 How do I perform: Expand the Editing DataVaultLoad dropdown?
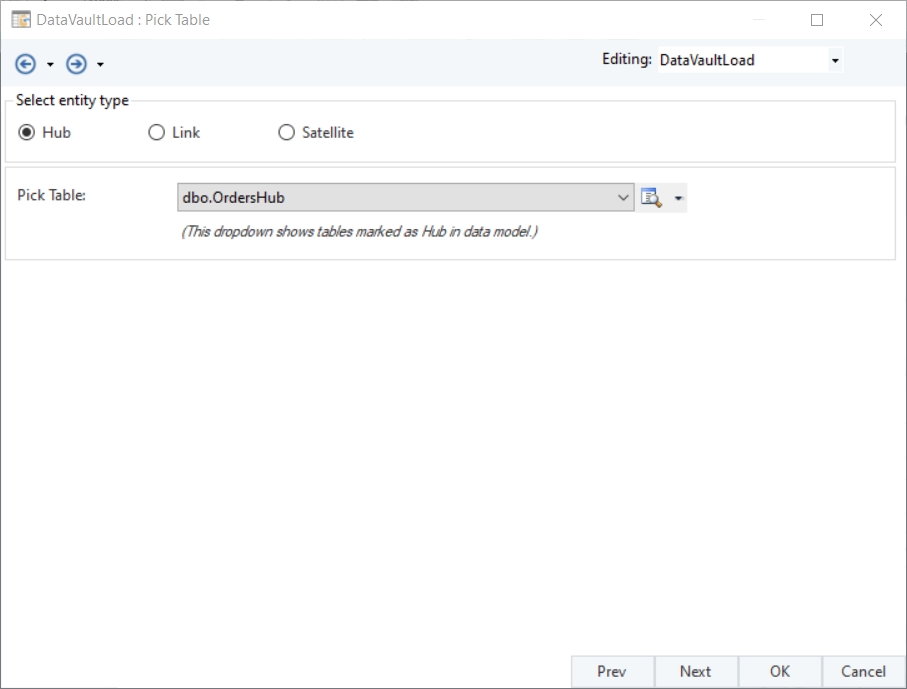[x=835, y=61]
